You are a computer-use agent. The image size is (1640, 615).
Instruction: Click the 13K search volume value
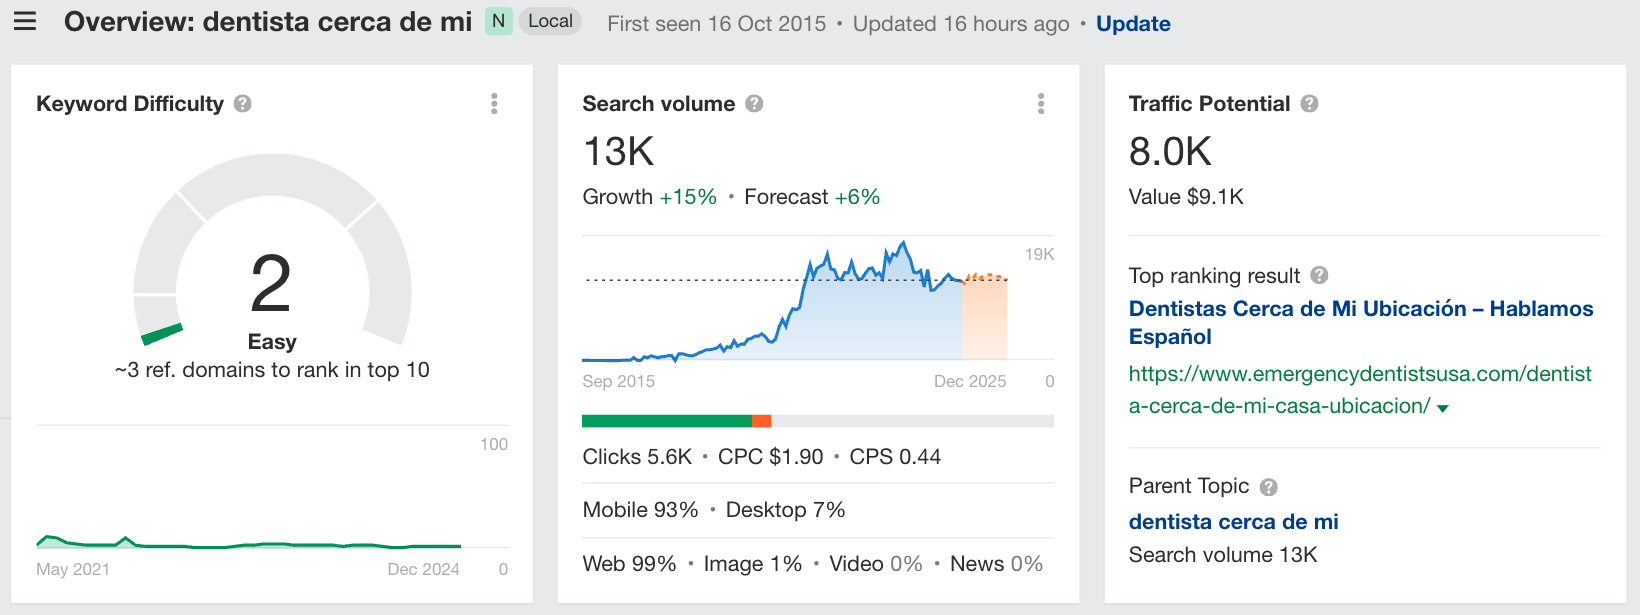click(x=618, y=152)
